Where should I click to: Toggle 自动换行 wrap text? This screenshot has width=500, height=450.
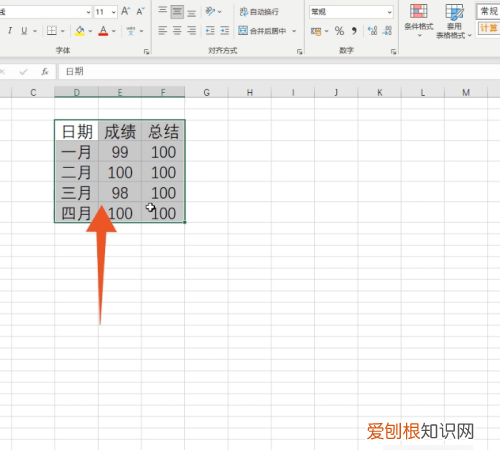click(259, 12)
